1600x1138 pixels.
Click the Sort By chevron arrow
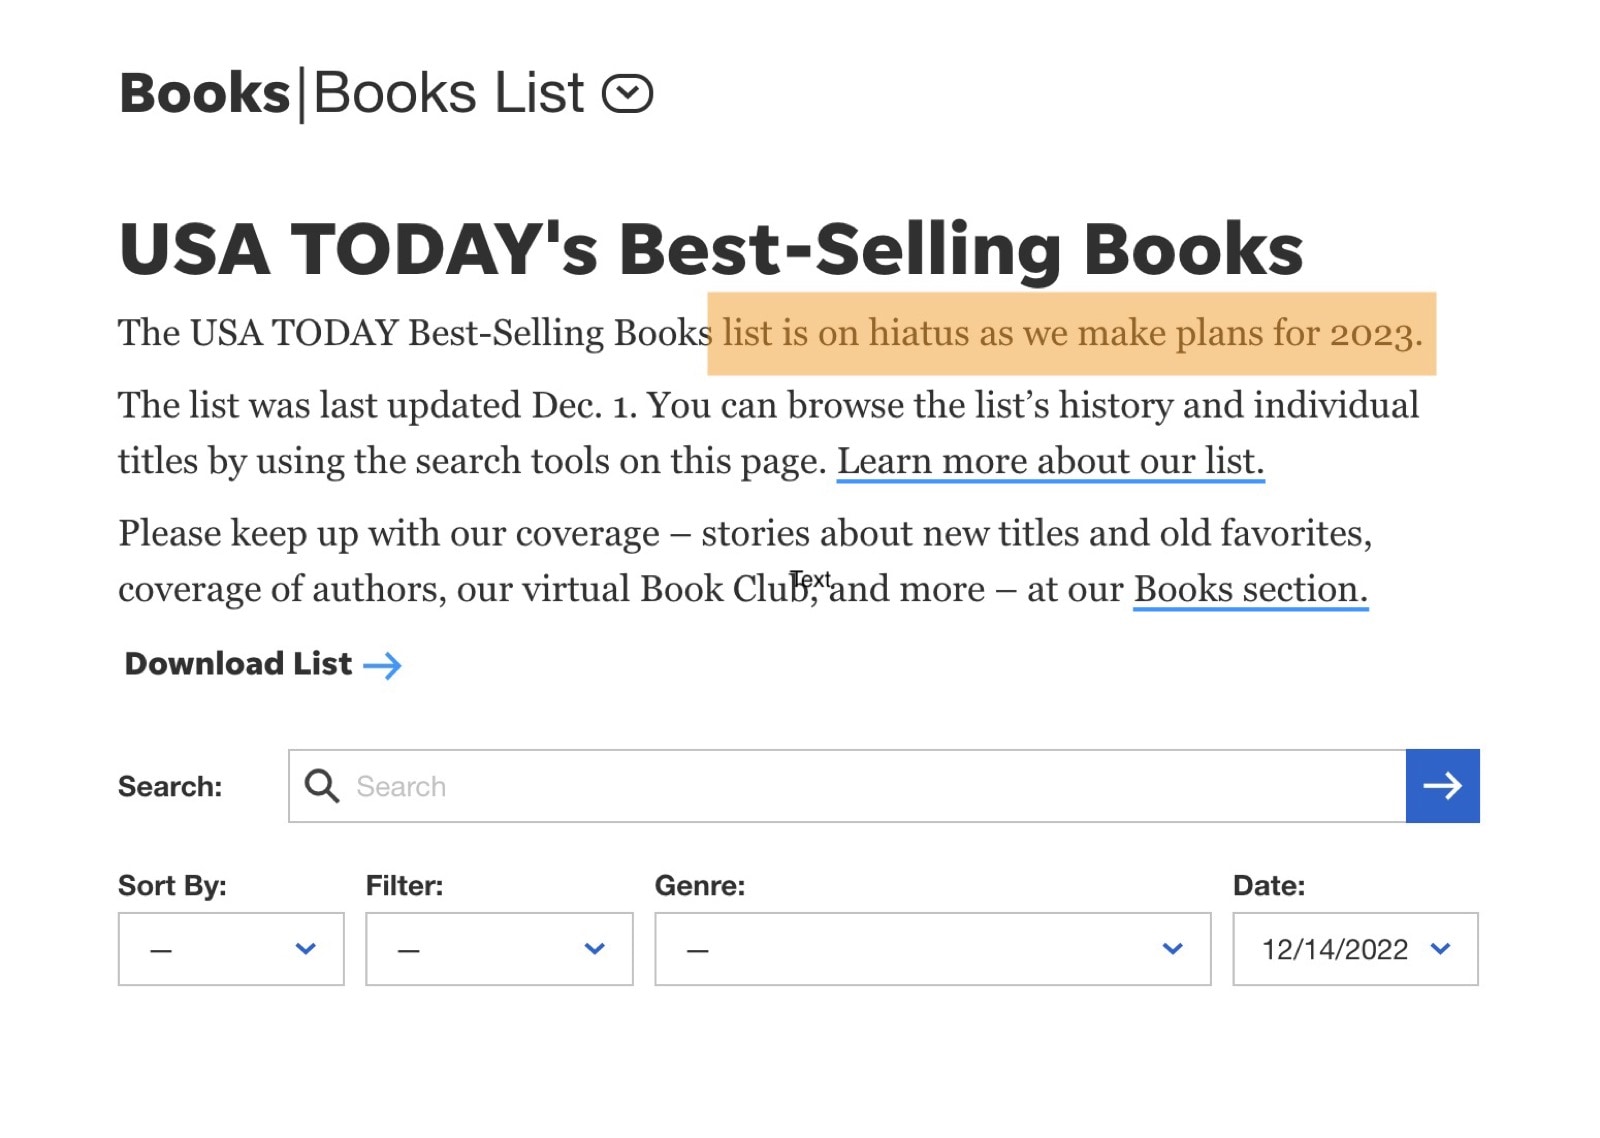306,949
